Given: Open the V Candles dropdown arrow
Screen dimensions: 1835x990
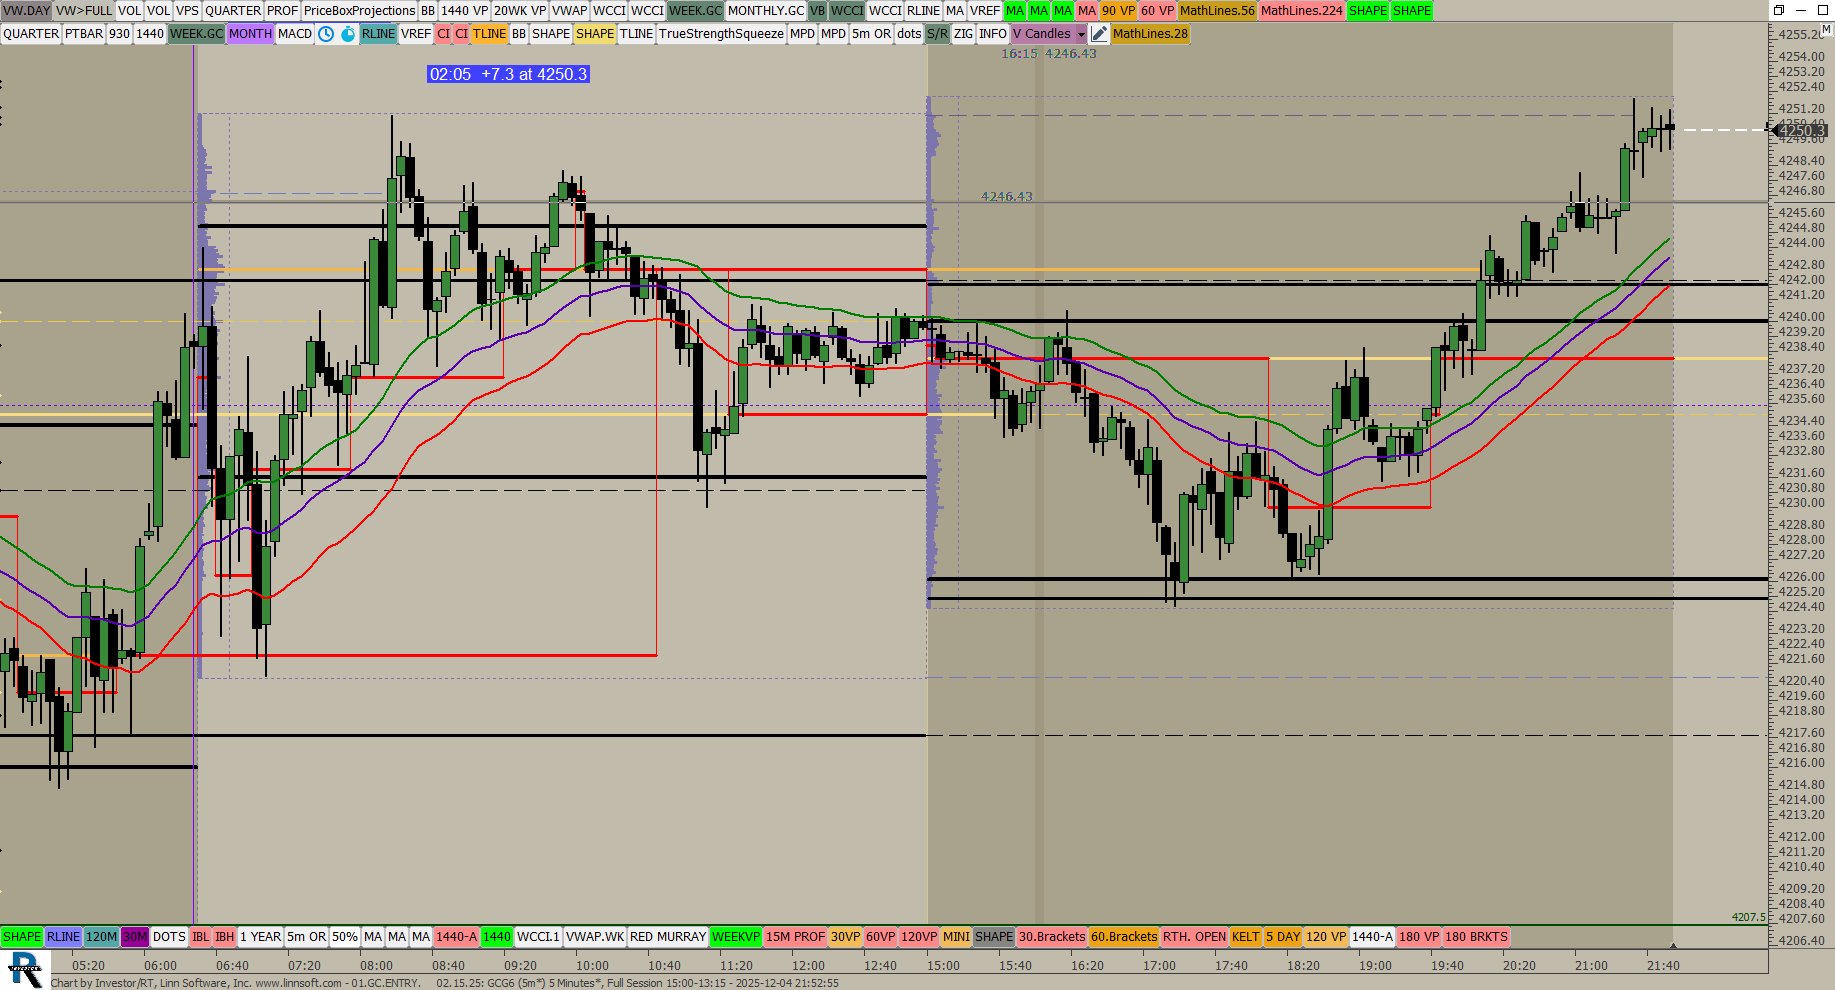Looking at the screenshot, I should click(x=1081, y=34).
